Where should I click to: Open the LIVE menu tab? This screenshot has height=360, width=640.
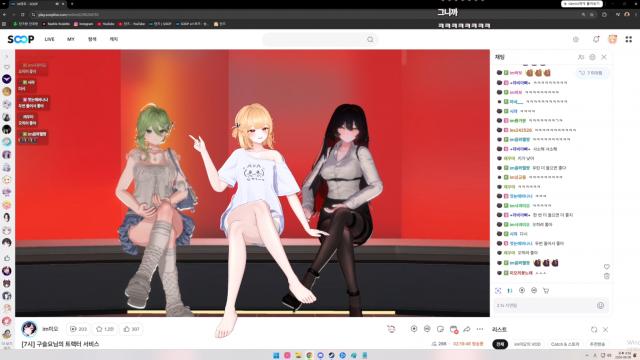[x=49, y=39]
